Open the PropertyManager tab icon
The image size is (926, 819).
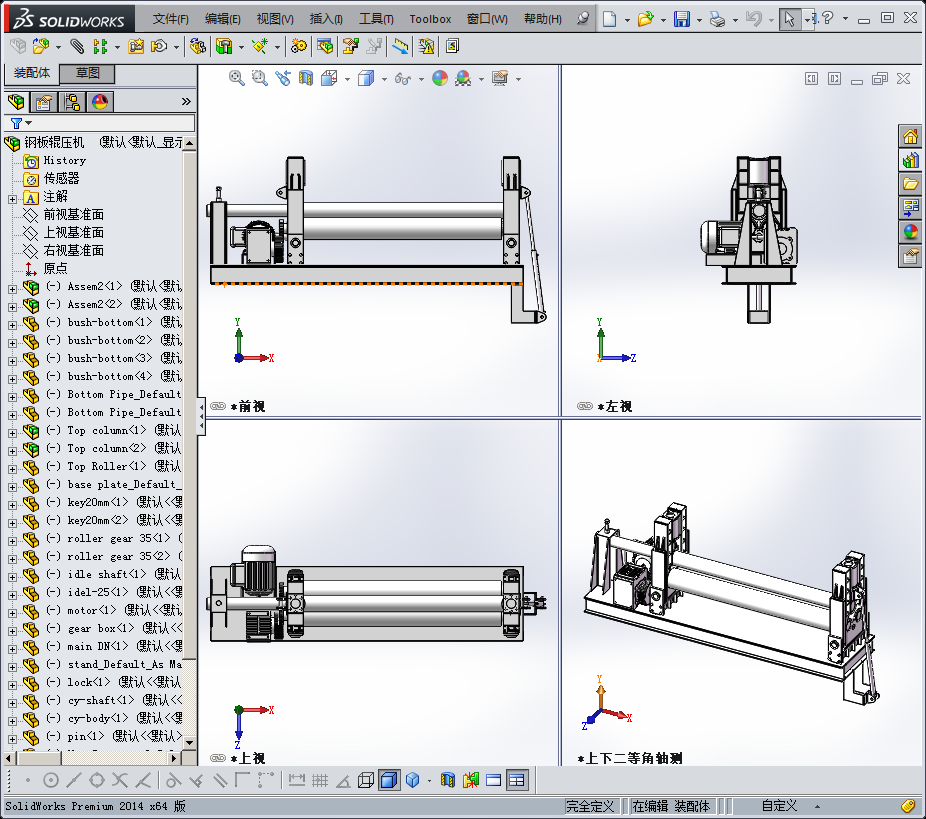(x=43, y=102)
